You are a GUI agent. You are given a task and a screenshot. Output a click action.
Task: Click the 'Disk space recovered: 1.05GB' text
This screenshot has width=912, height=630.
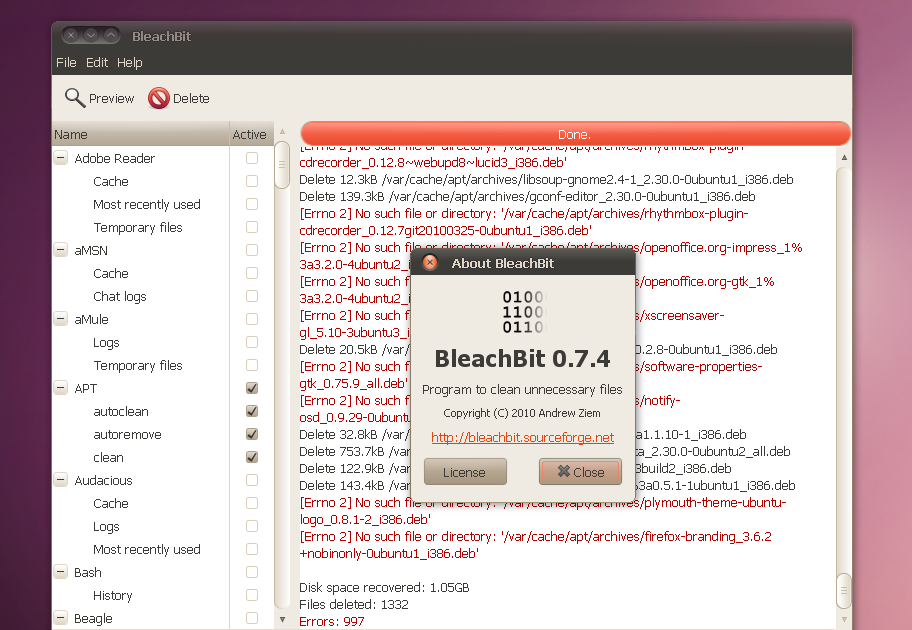384,588
